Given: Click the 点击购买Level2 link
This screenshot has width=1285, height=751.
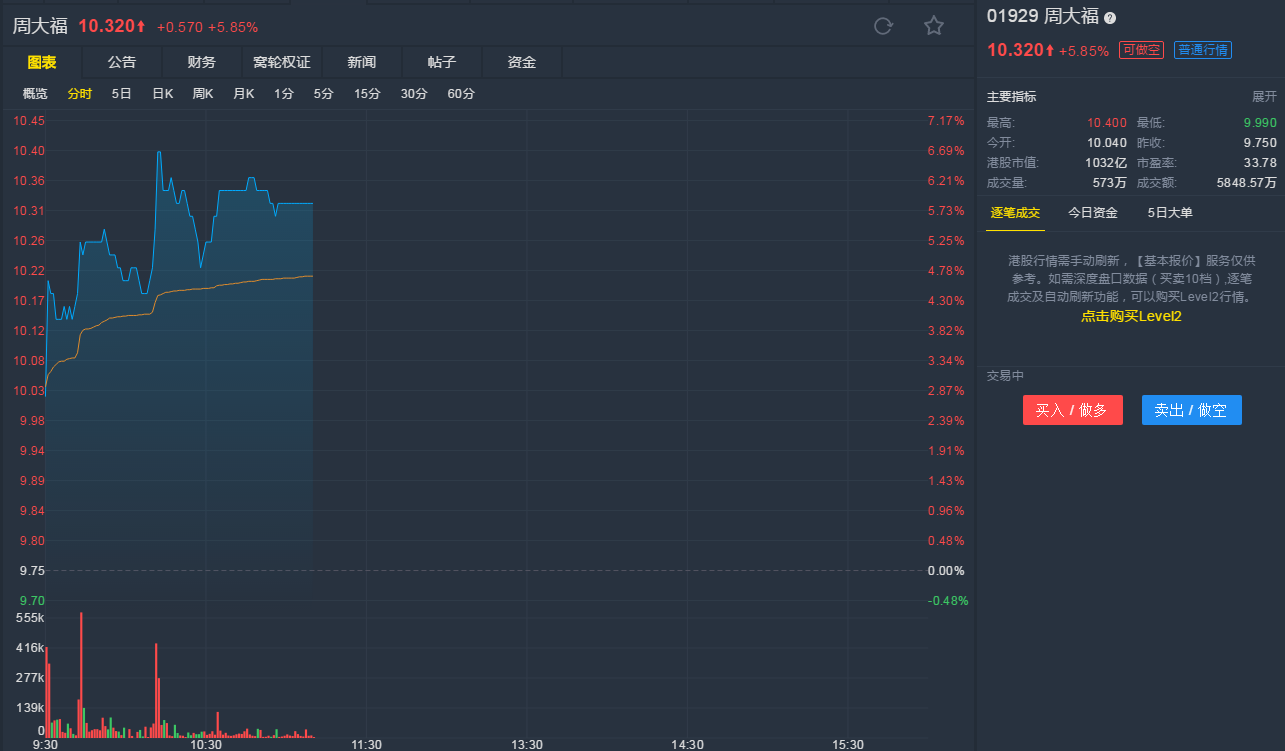Looking at the screenshot, I should 1131,316.
